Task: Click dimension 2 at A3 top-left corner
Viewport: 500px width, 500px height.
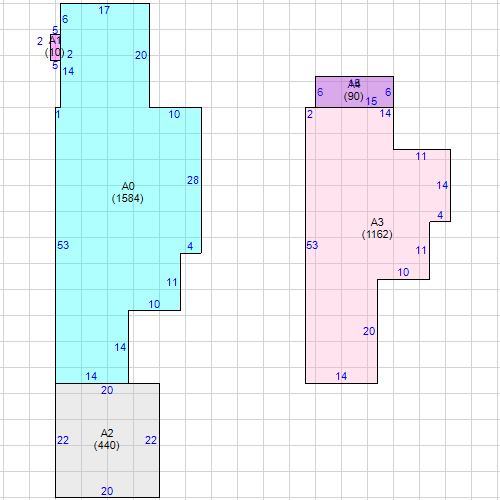Action: (x=310, y=114)
